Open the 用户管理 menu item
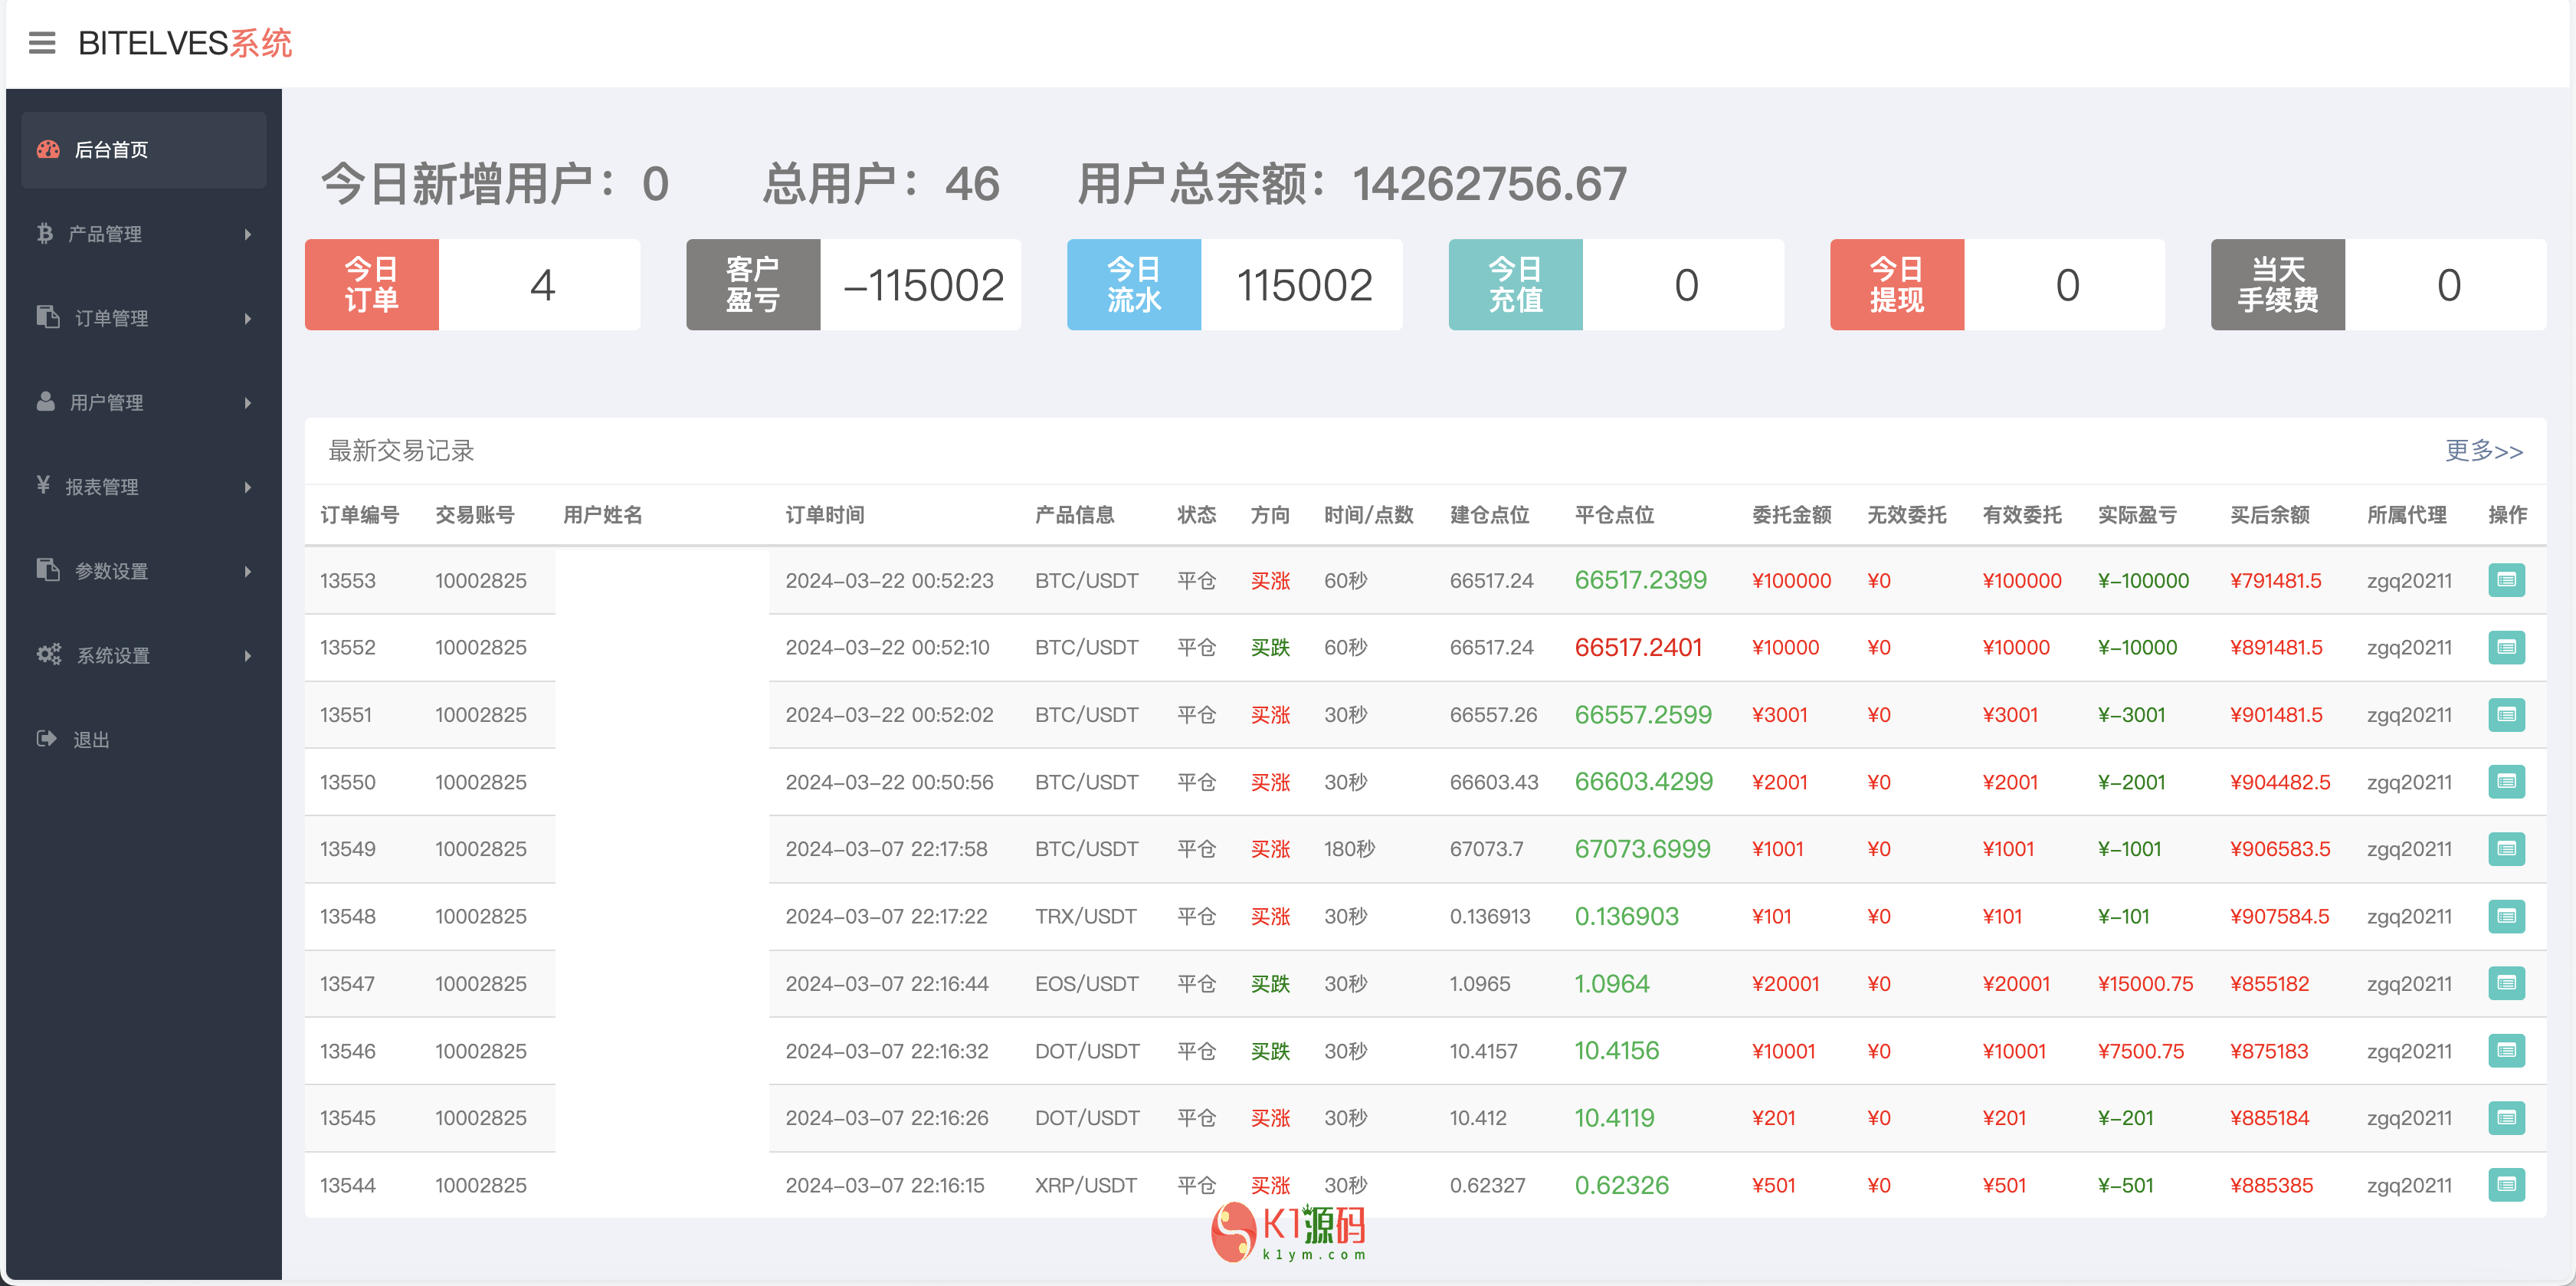Screen dimensions: 2576x1286 [x=107, y=402]
